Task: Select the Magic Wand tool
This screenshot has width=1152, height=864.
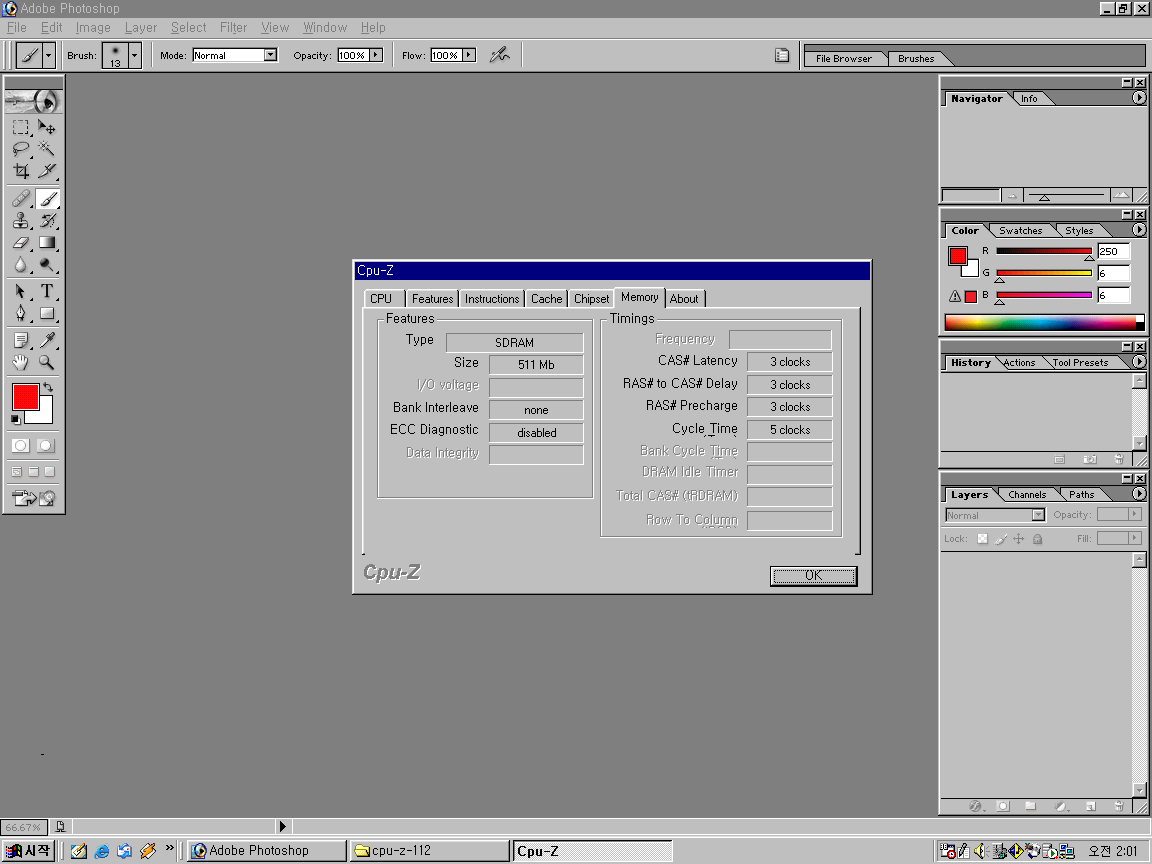Action: click(46, 149)
